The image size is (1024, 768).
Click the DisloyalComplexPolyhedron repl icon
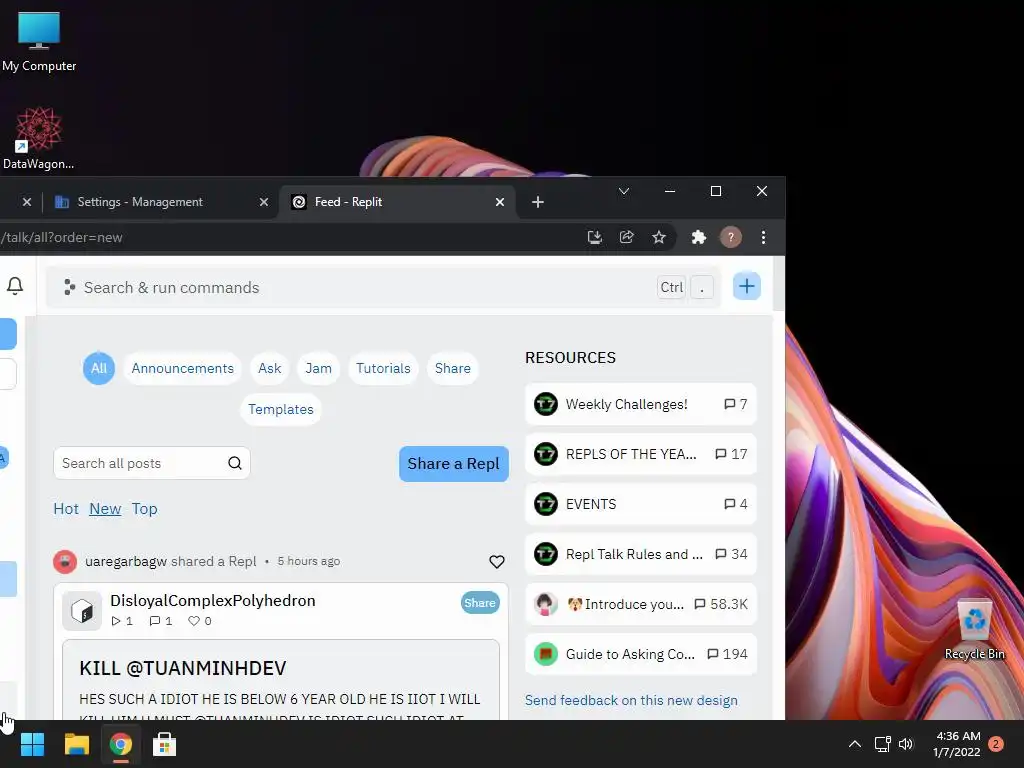pos(82,611)
